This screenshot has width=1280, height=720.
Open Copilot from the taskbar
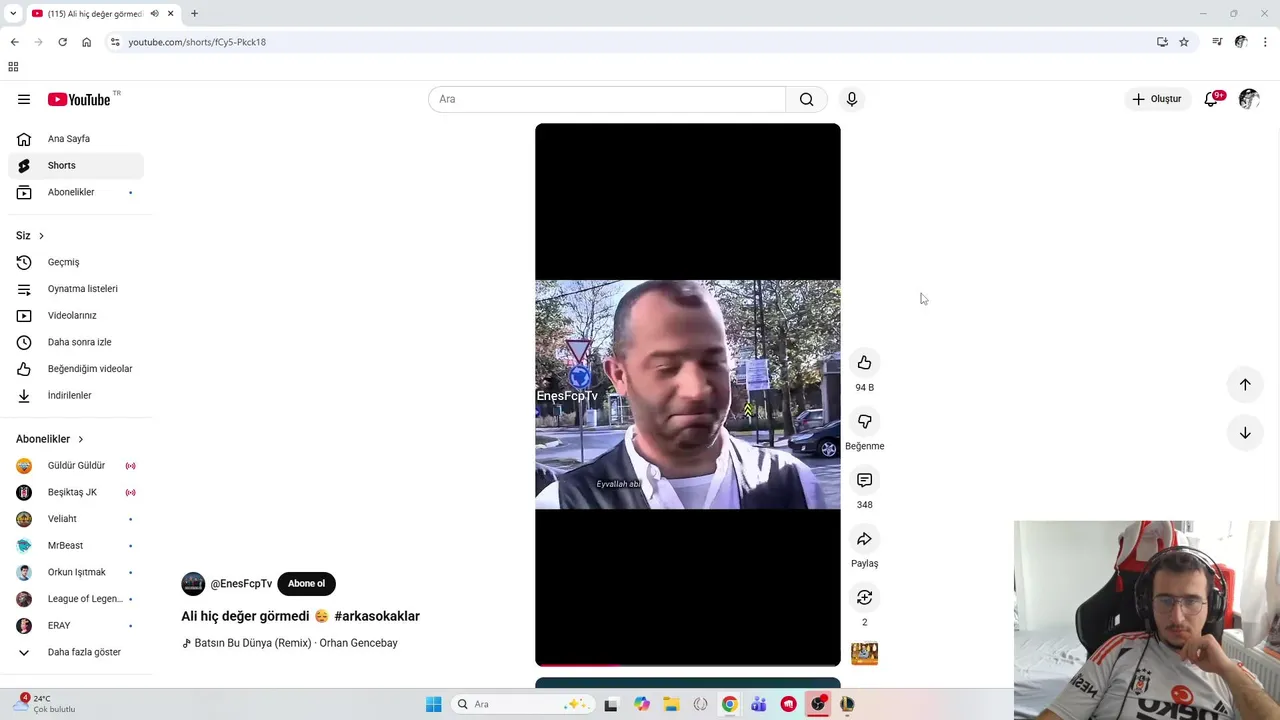coord(641,704)
